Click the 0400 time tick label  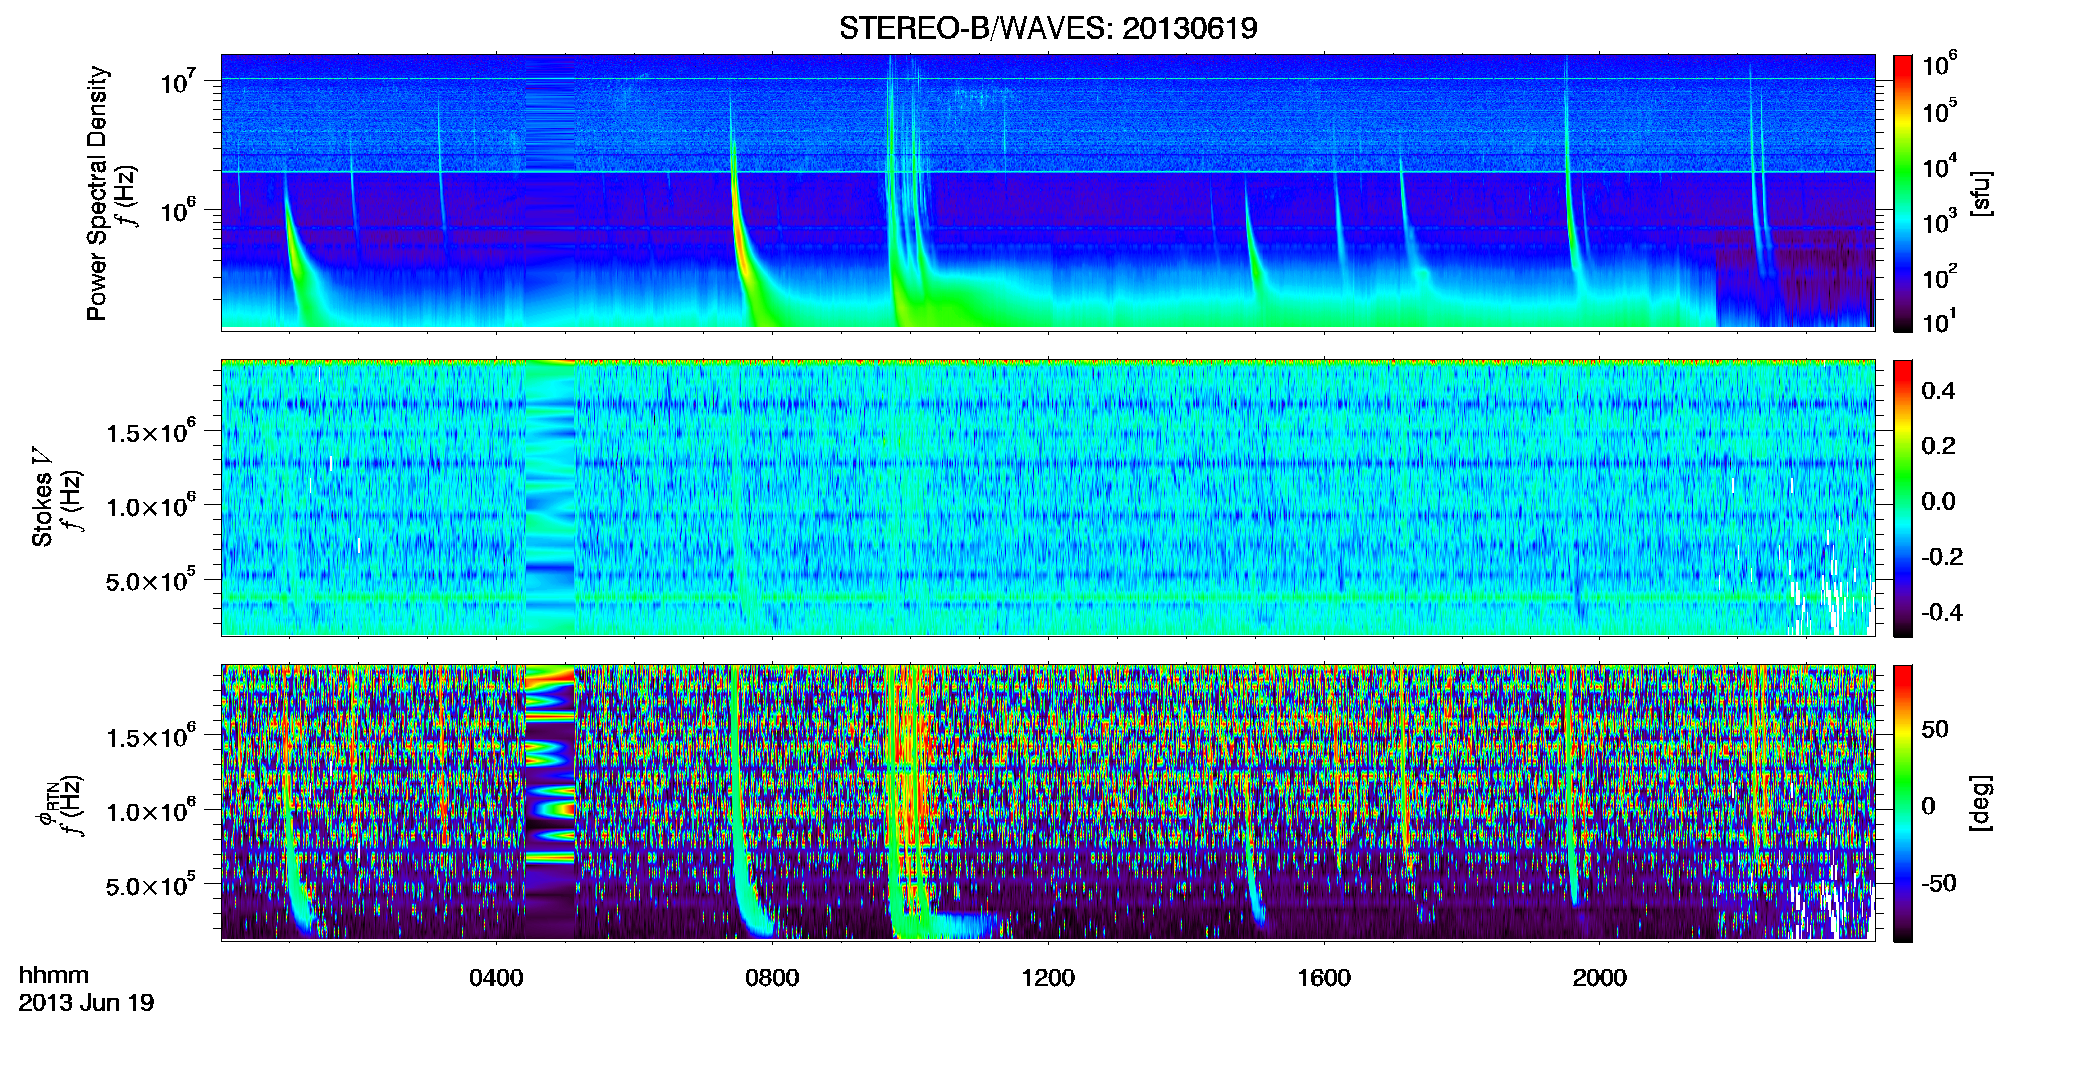tap(496, 978)
